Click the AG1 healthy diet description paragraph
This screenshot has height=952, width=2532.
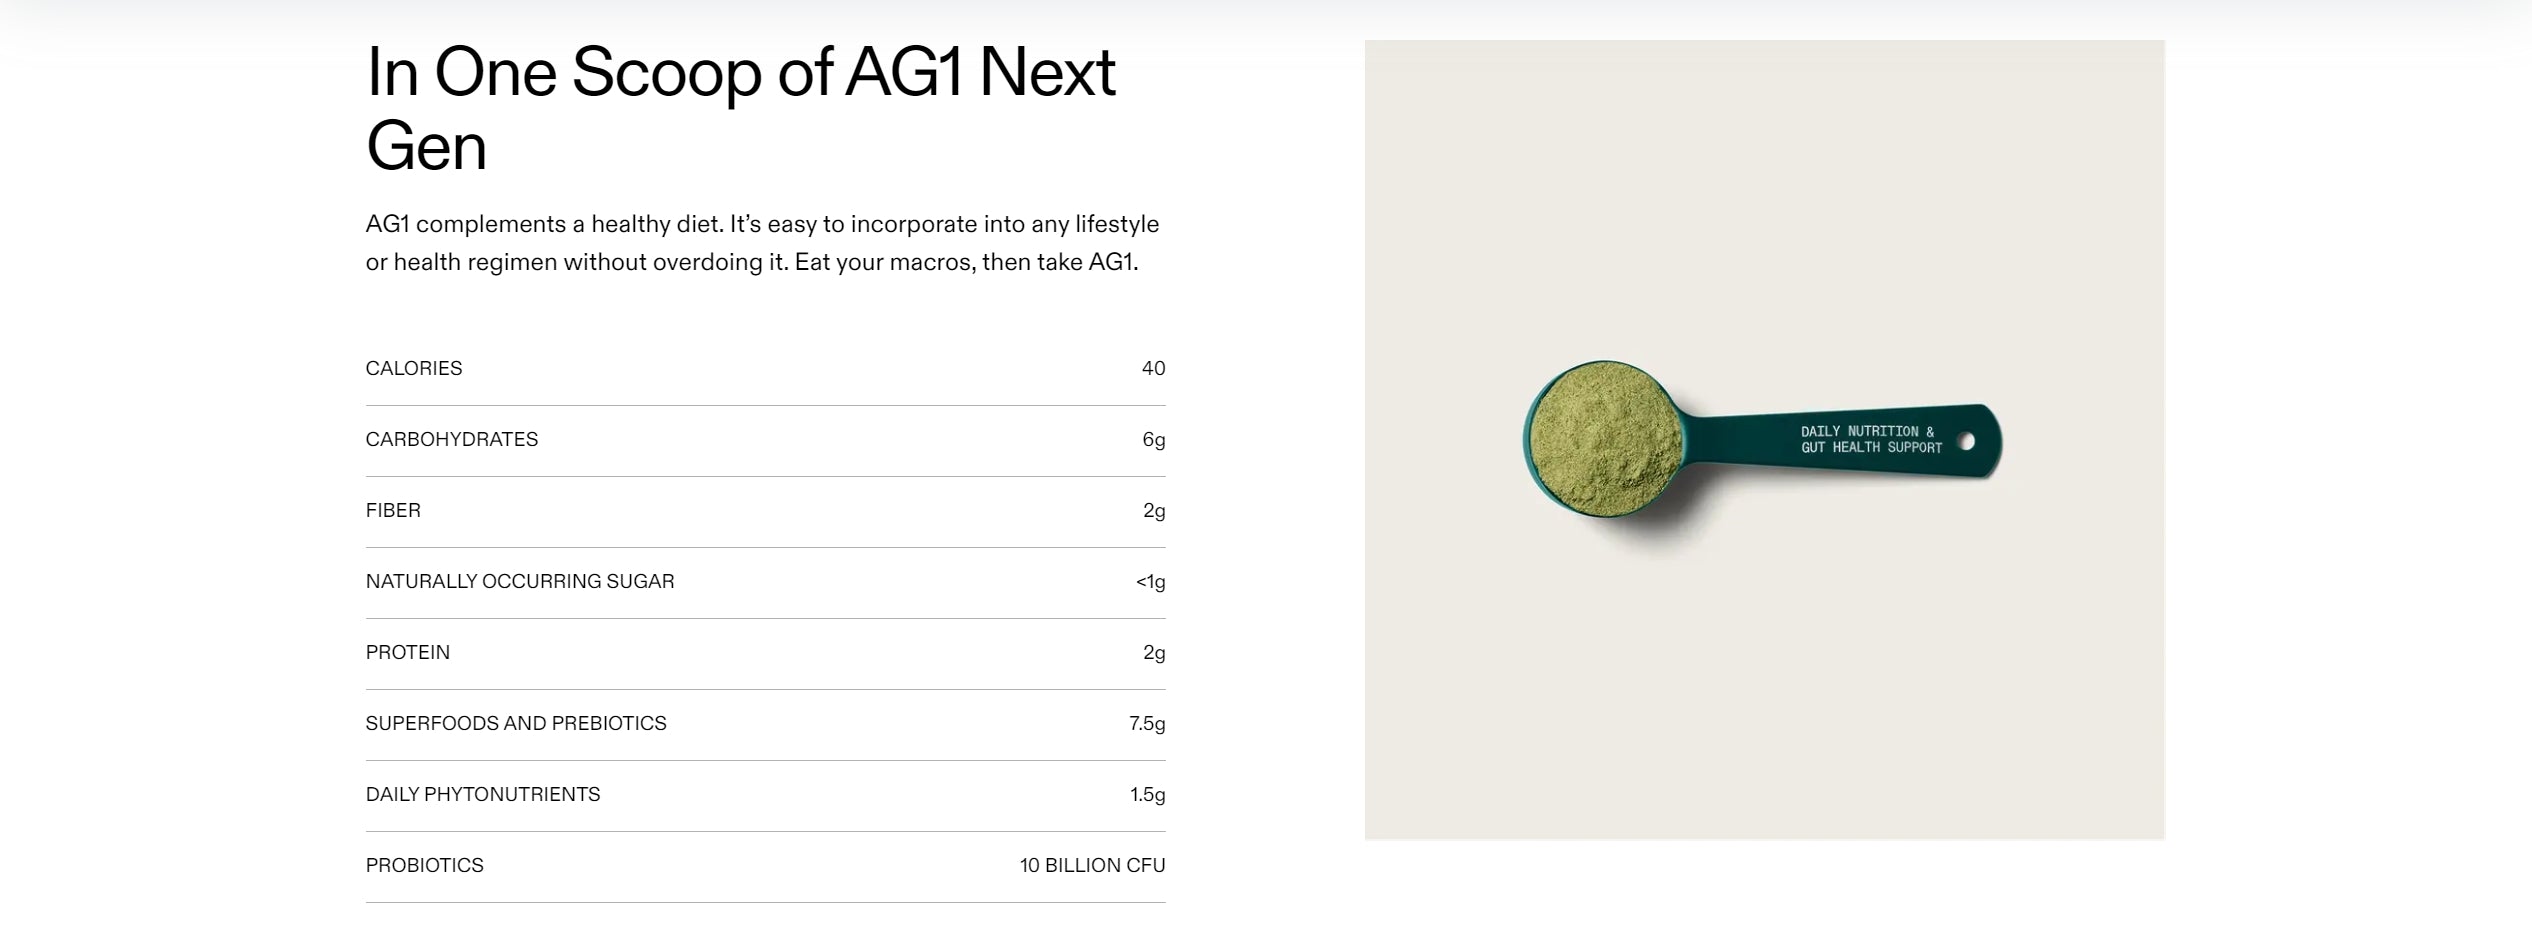(x=762, y=243)
